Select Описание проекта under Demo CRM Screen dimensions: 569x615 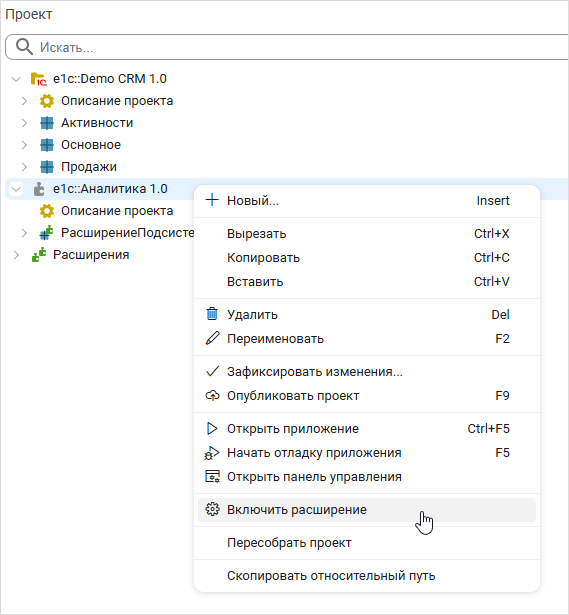[x=117, y=101]
